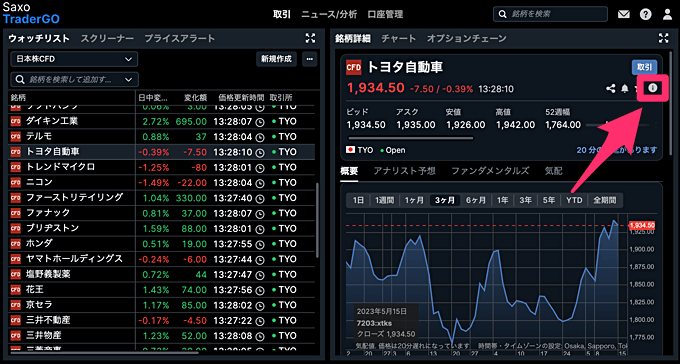The image size is (680, 364).
Task: Click the clock icon in 塩野義製薬 row
Action: pos(260,275)
